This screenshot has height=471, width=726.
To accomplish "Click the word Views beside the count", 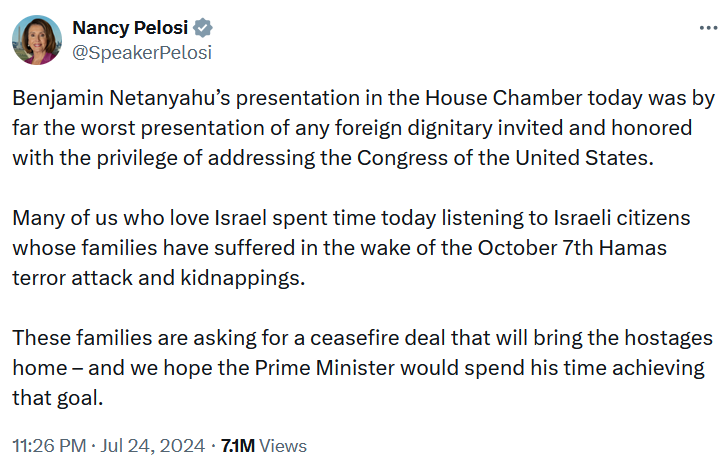I will 287,445.
